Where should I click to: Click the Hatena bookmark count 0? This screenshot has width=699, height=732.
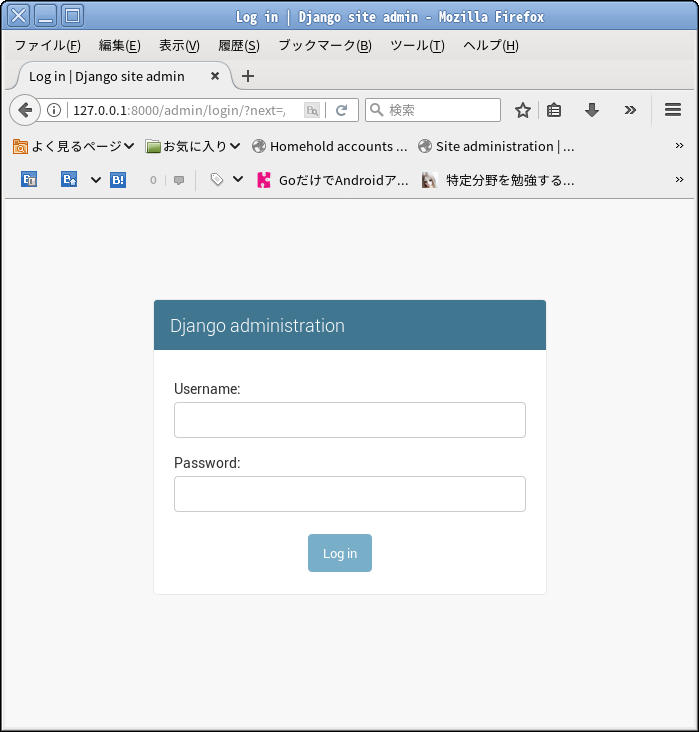point(153,180)
